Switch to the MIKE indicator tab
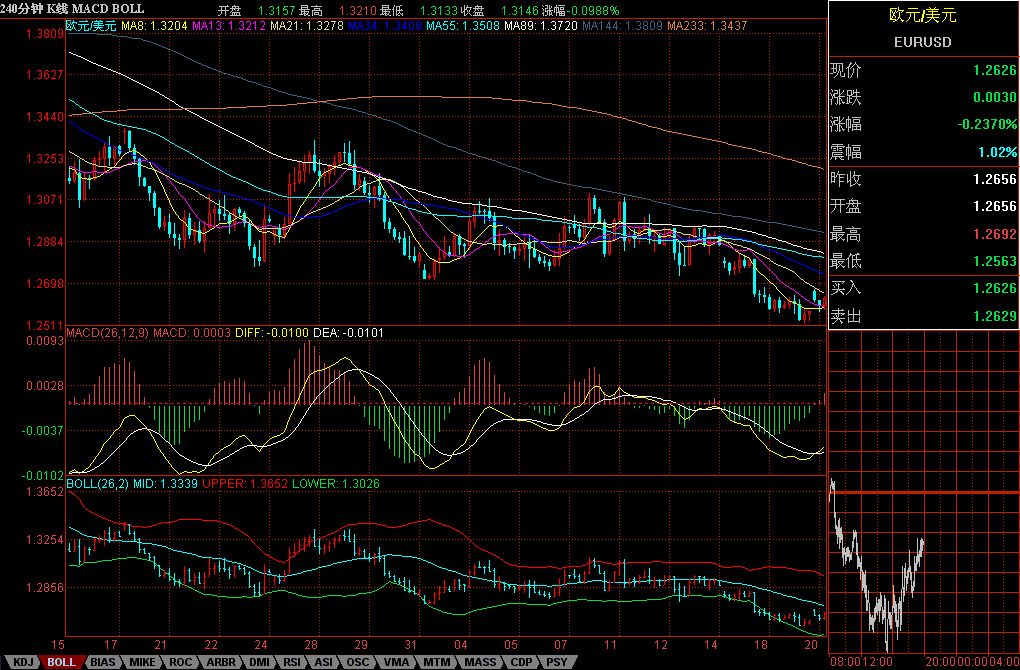Screen dimensions: 1020x670 pyautogui.click(x=142, y=662)
